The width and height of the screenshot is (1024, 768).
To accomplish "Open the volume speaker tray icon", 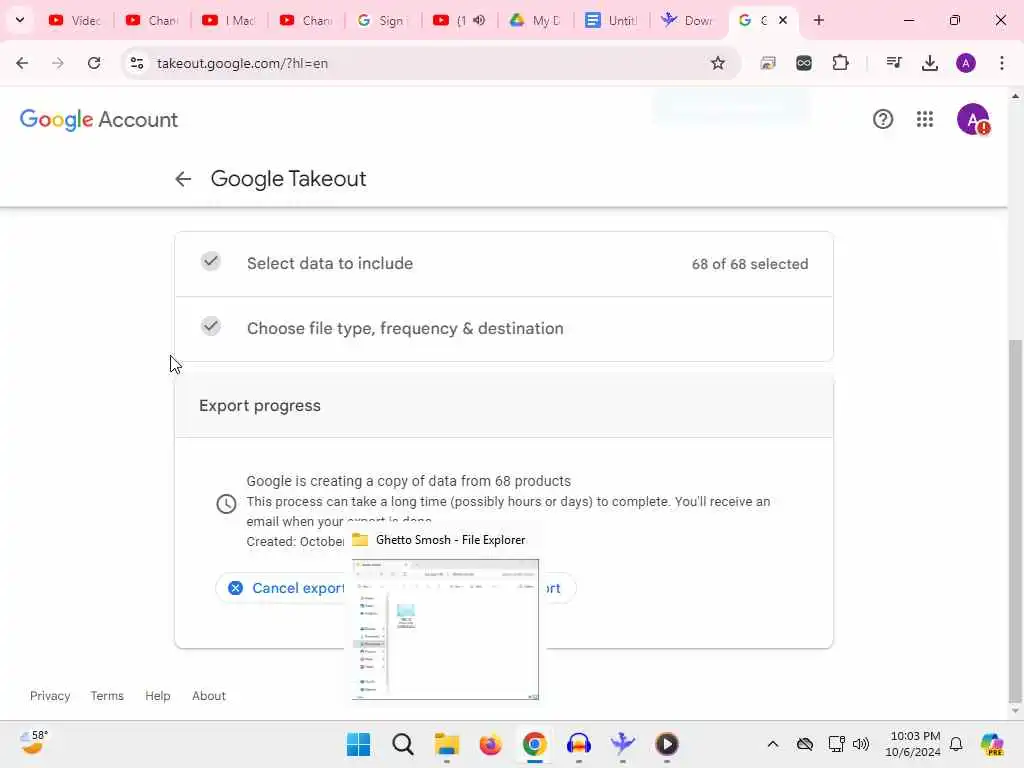I will point(861,744).
